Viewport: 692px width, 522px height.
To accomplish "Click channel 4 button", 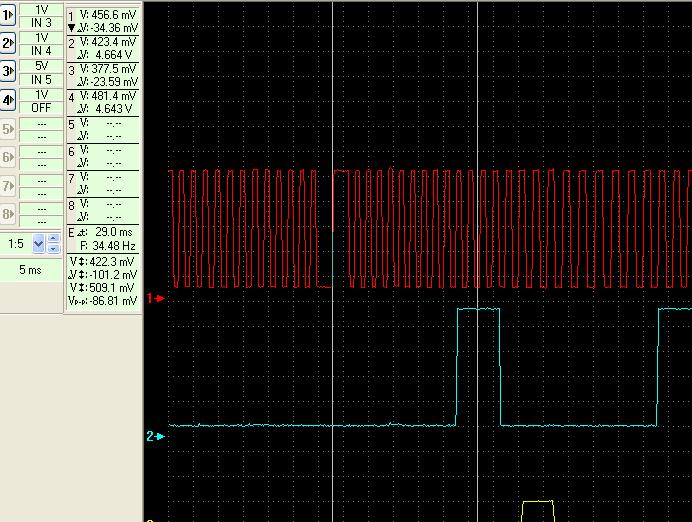I will click(x=8, y=100).
